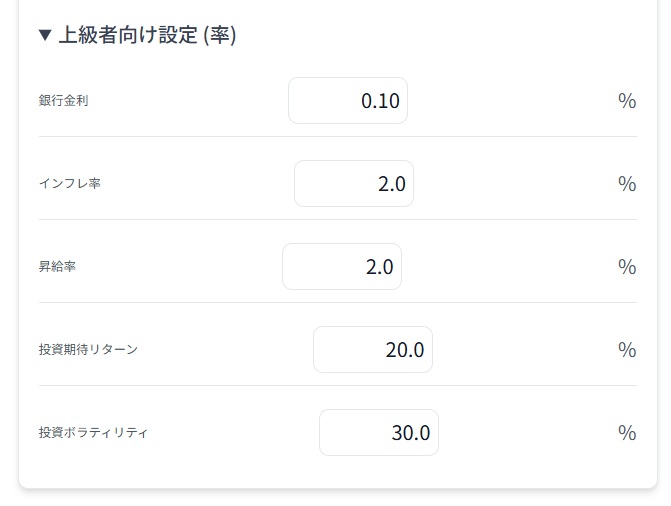Click the percent sign in the 昇給率 row

tap(627, 267)
